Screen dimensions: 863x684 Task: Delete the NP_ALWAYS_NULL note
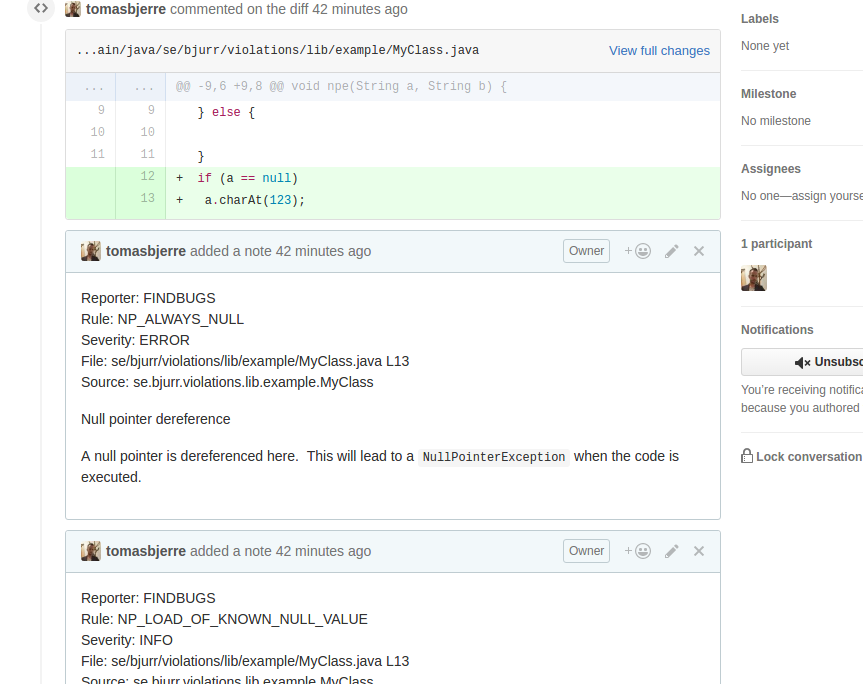point(699,251)
